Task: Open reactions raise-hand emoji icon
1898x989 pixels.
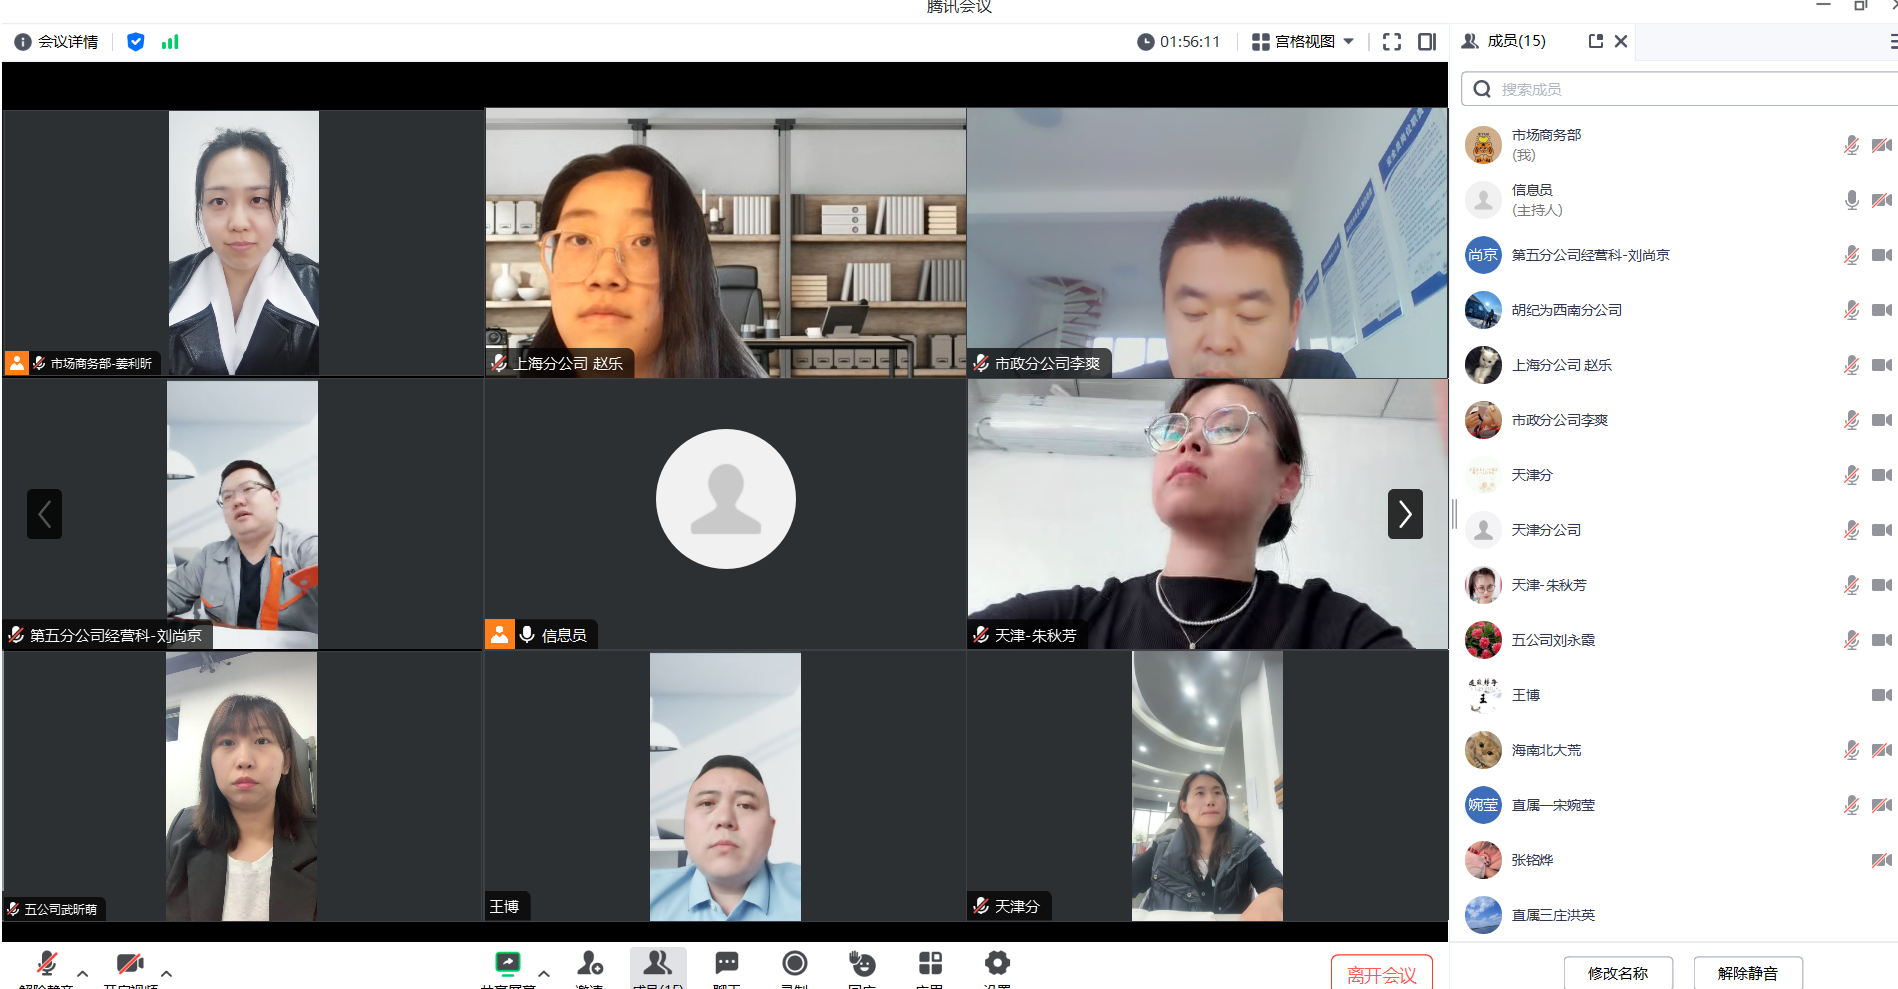Action: point(862,963)
